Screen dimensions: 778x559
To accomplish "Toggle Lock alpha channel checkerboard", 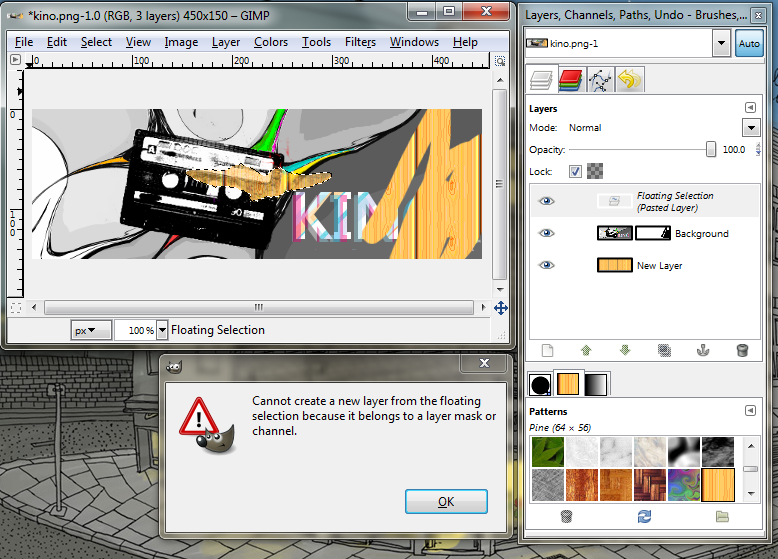I will point(595,171).
